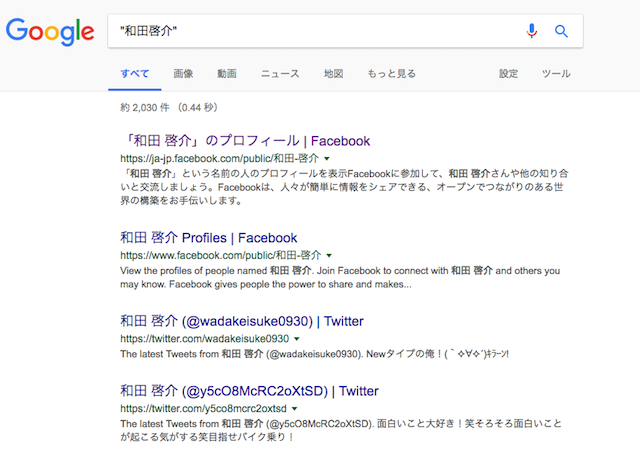The width and height of the screenshot is (640, 458).
Task: Focus the search box containing "和田啓介"
Action: pos(345,31)
